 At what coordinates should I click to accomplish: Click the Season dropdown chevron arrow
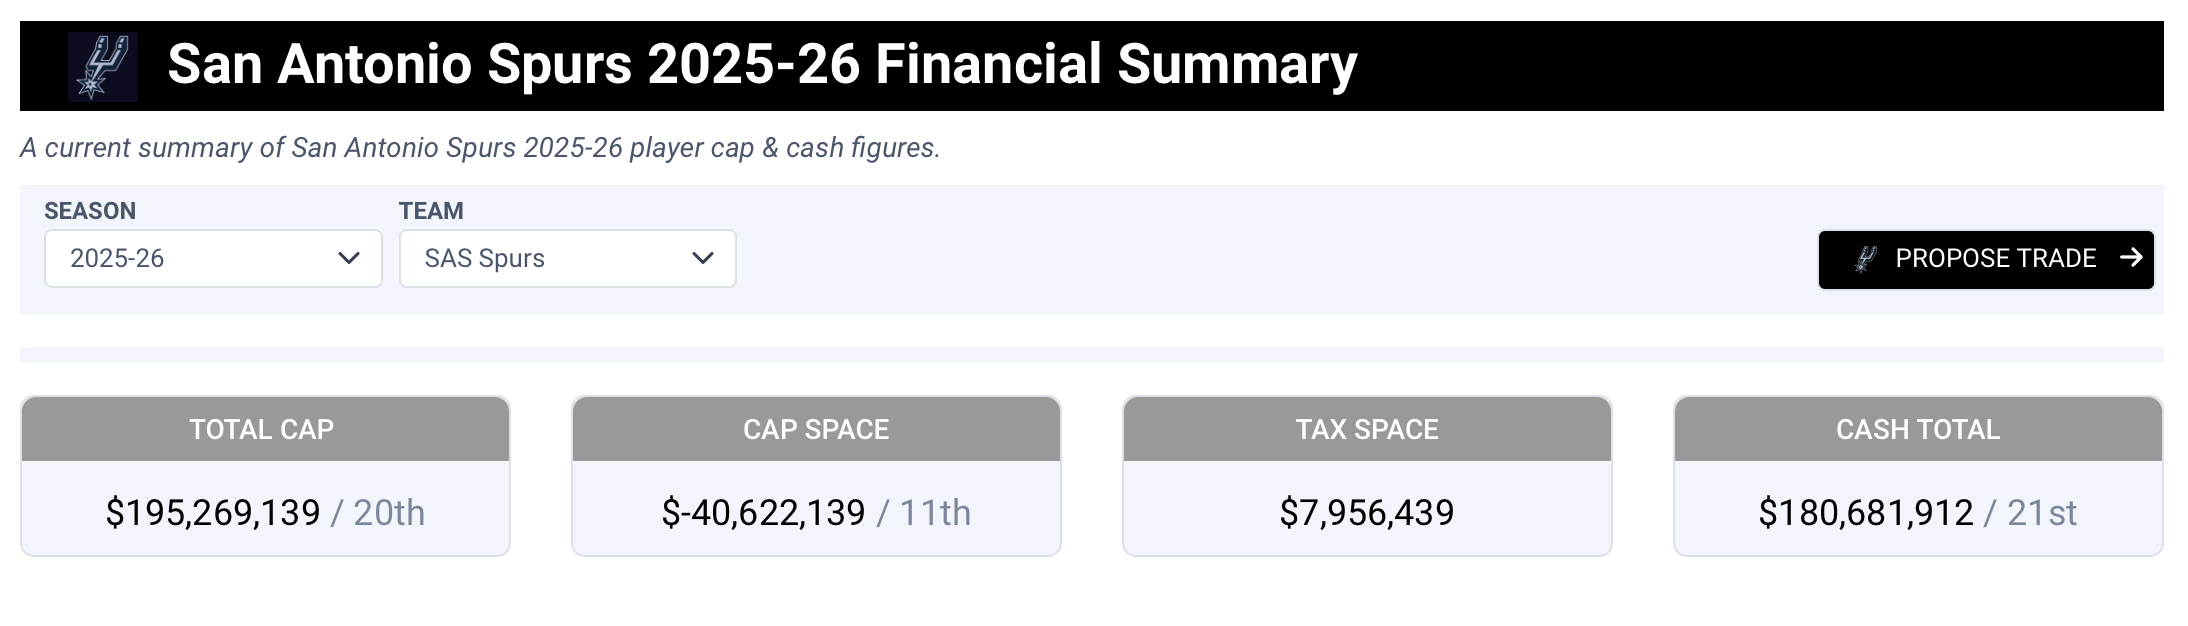point(349,258)
